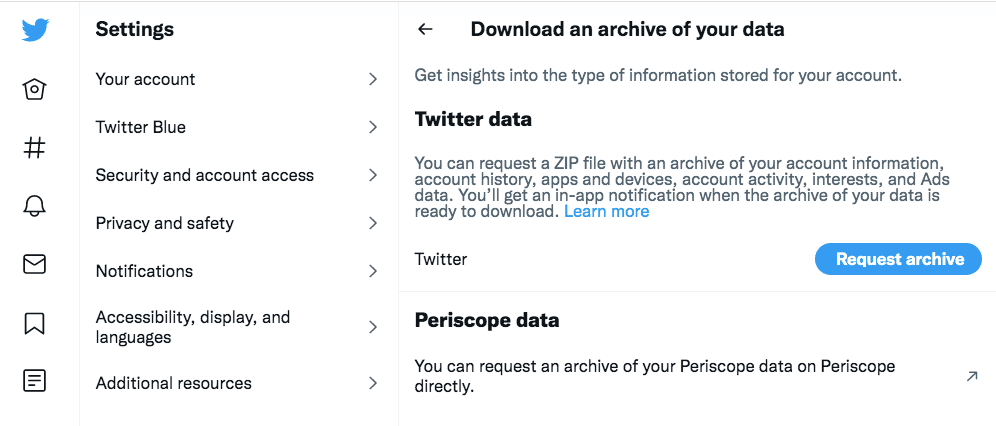This screenshot has height=426, width=996.
Task: Open Messages envelope icon
Action: click(34, 264)
